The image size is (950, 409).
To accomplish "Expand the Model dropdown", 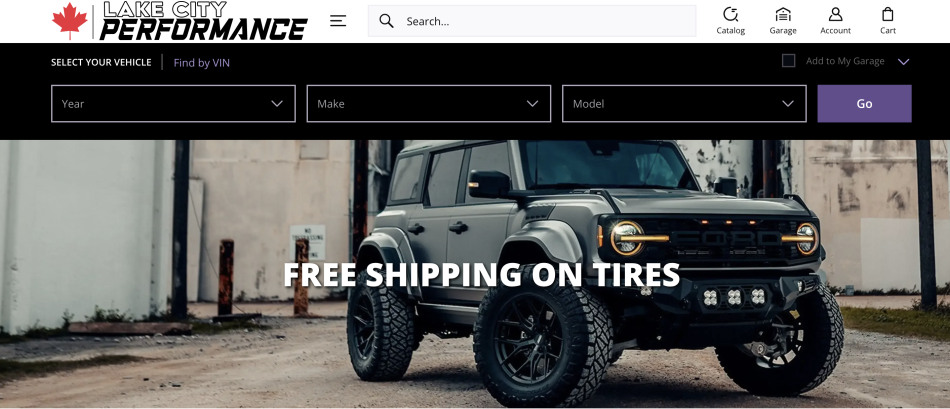I will (x=684, y=104).
